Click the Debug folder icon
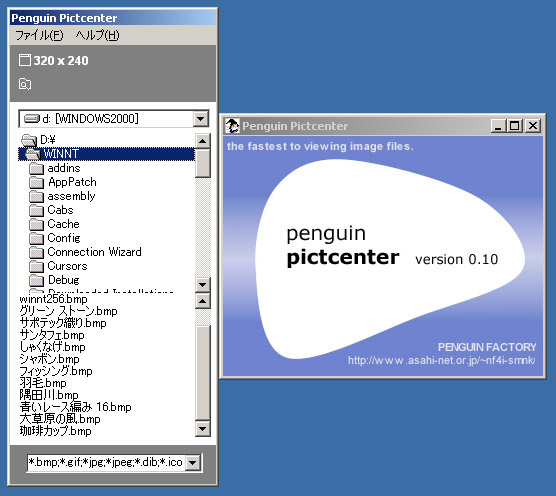Viewport: 556px width, 496px height. point(36,280)
